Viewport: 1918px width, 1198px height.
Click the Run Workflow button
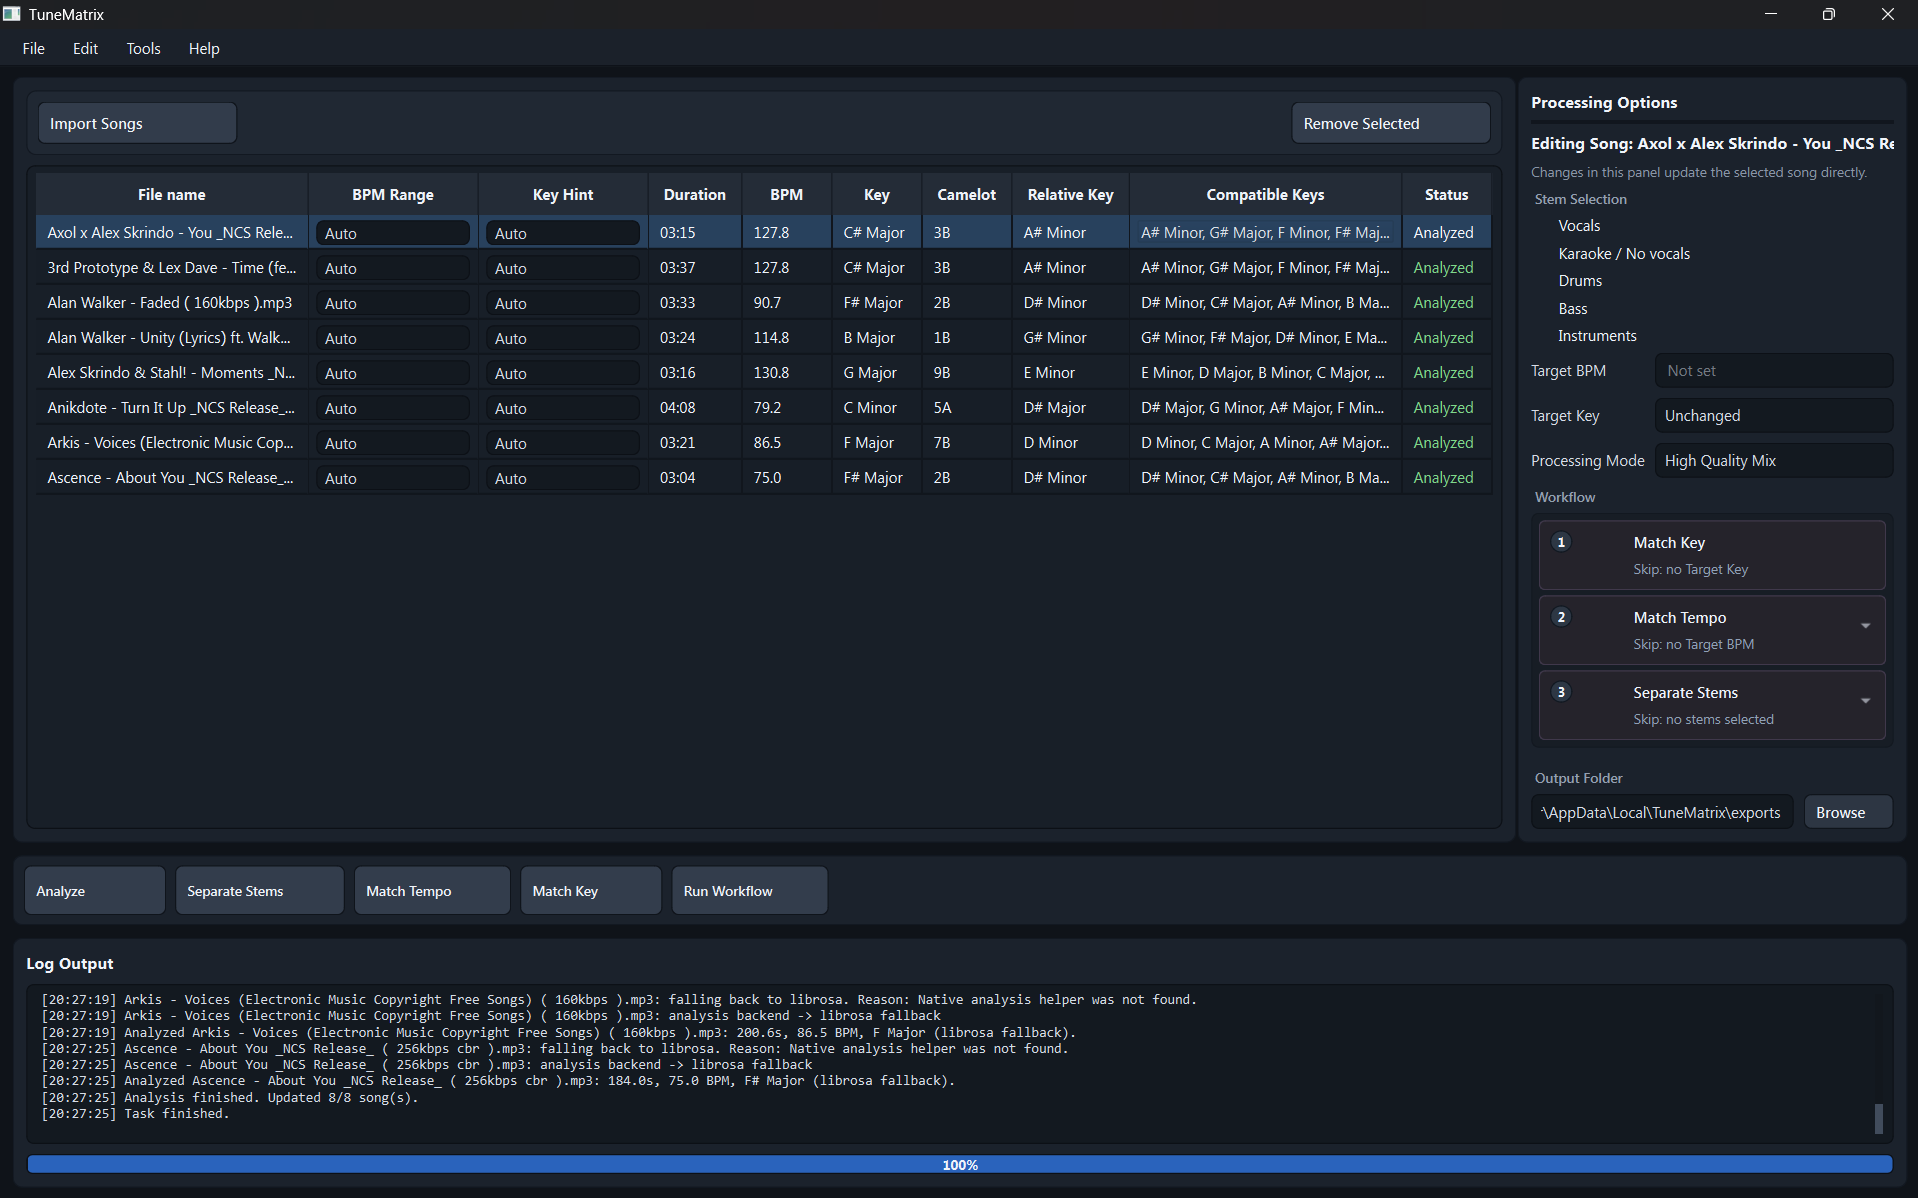[x=749, y=890]
